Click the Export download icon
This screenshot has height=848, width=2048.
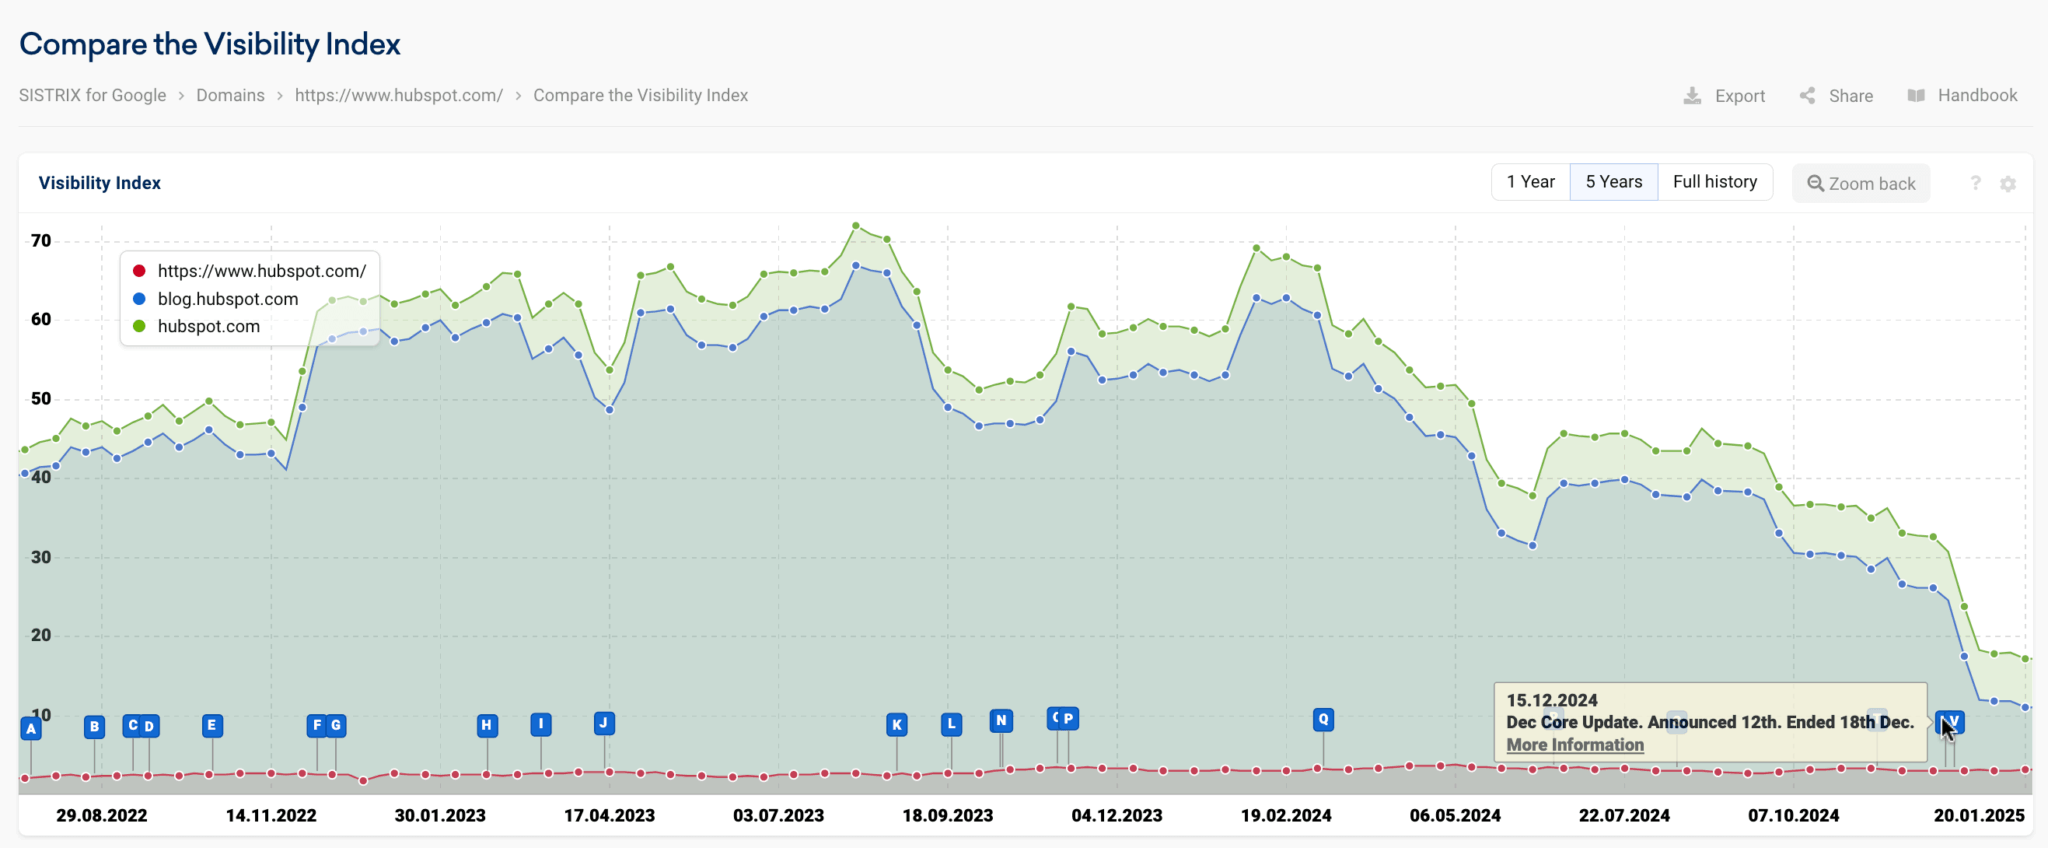pos(1692,96)
